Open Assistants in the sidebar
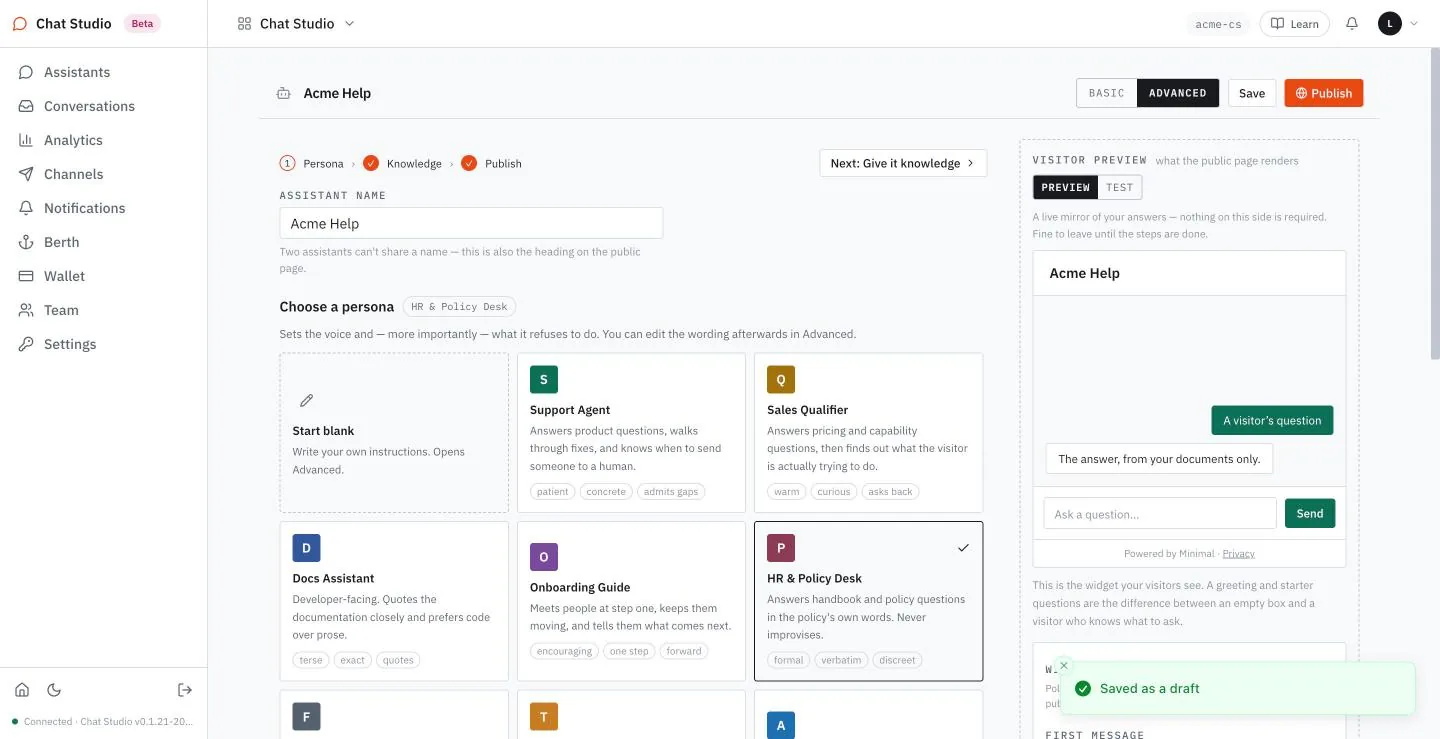This screenshot has width=1440, height=739. [103, 72]
